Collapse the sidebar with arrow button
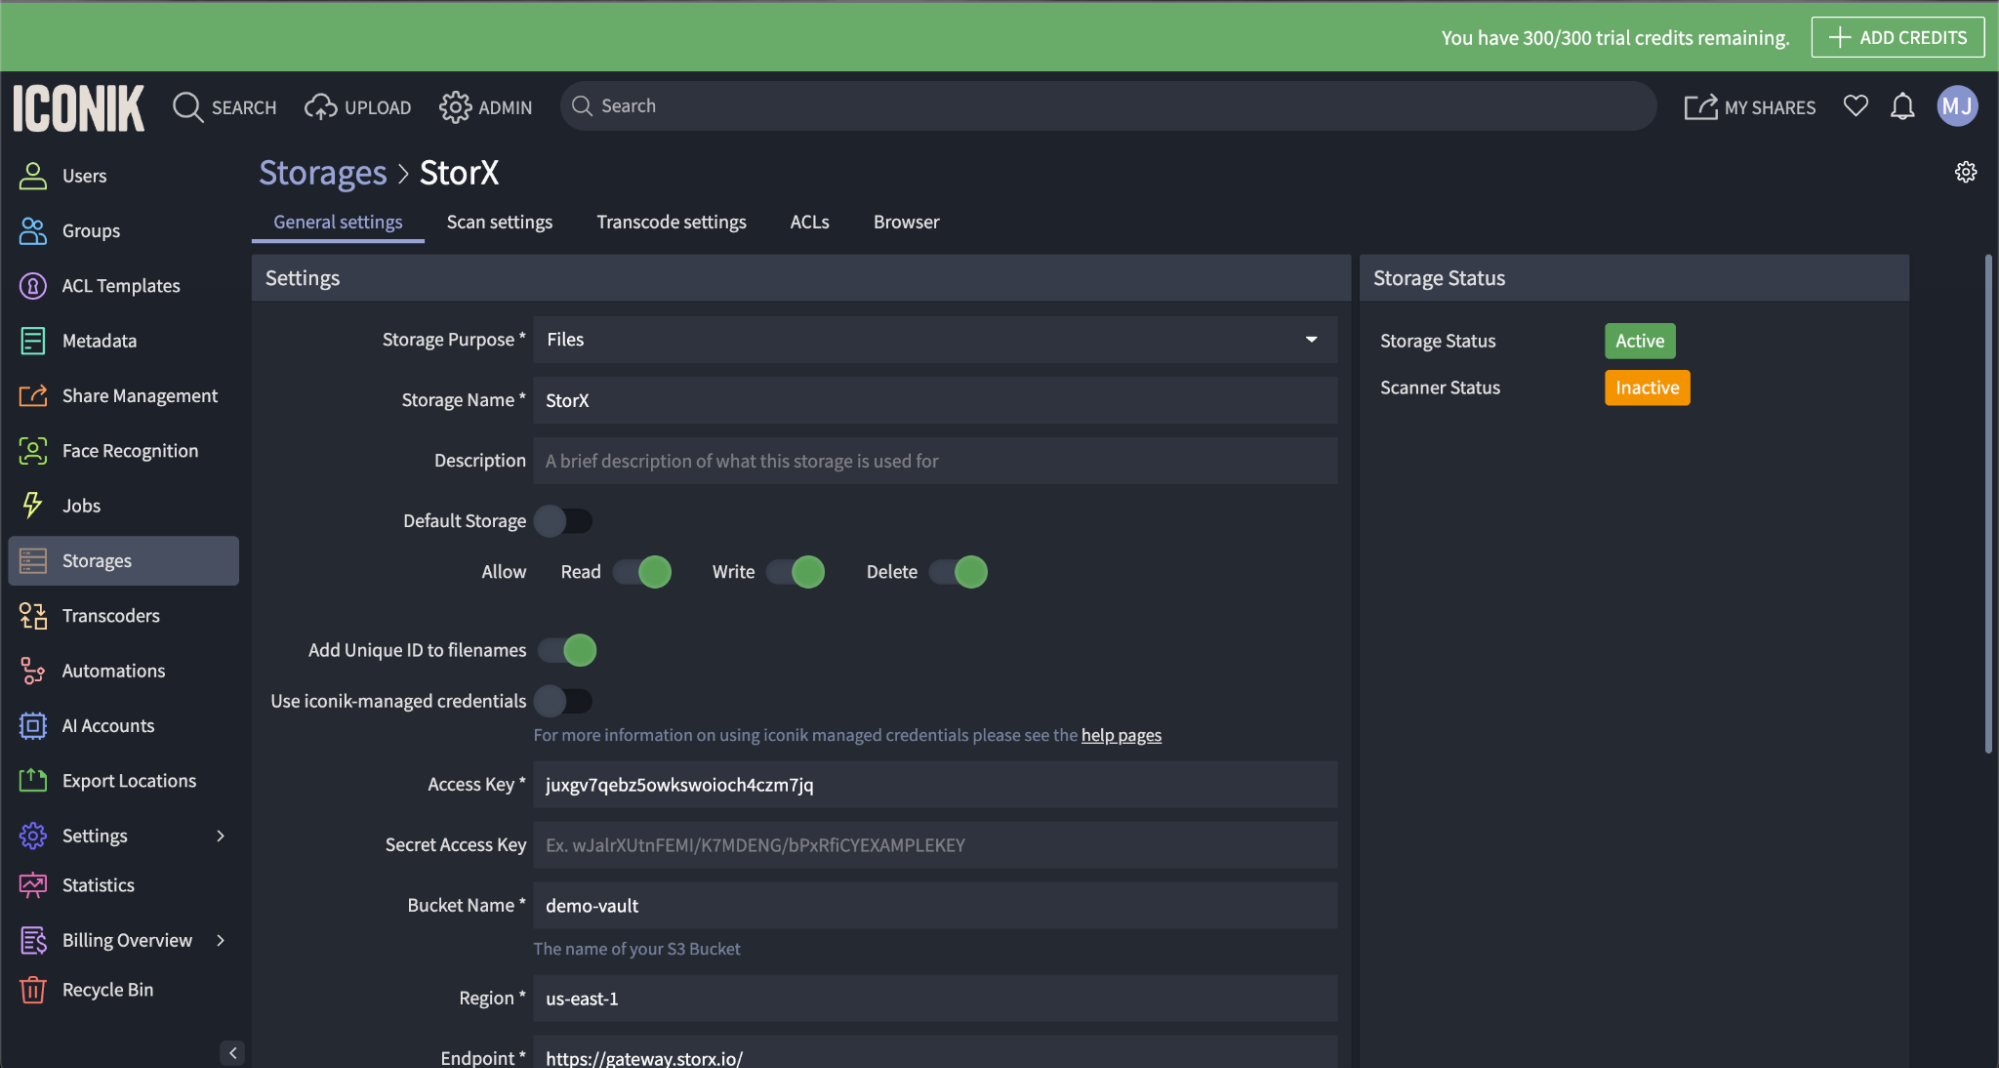Screen dimensions: 1999x1068 (x=232, y=1052)
